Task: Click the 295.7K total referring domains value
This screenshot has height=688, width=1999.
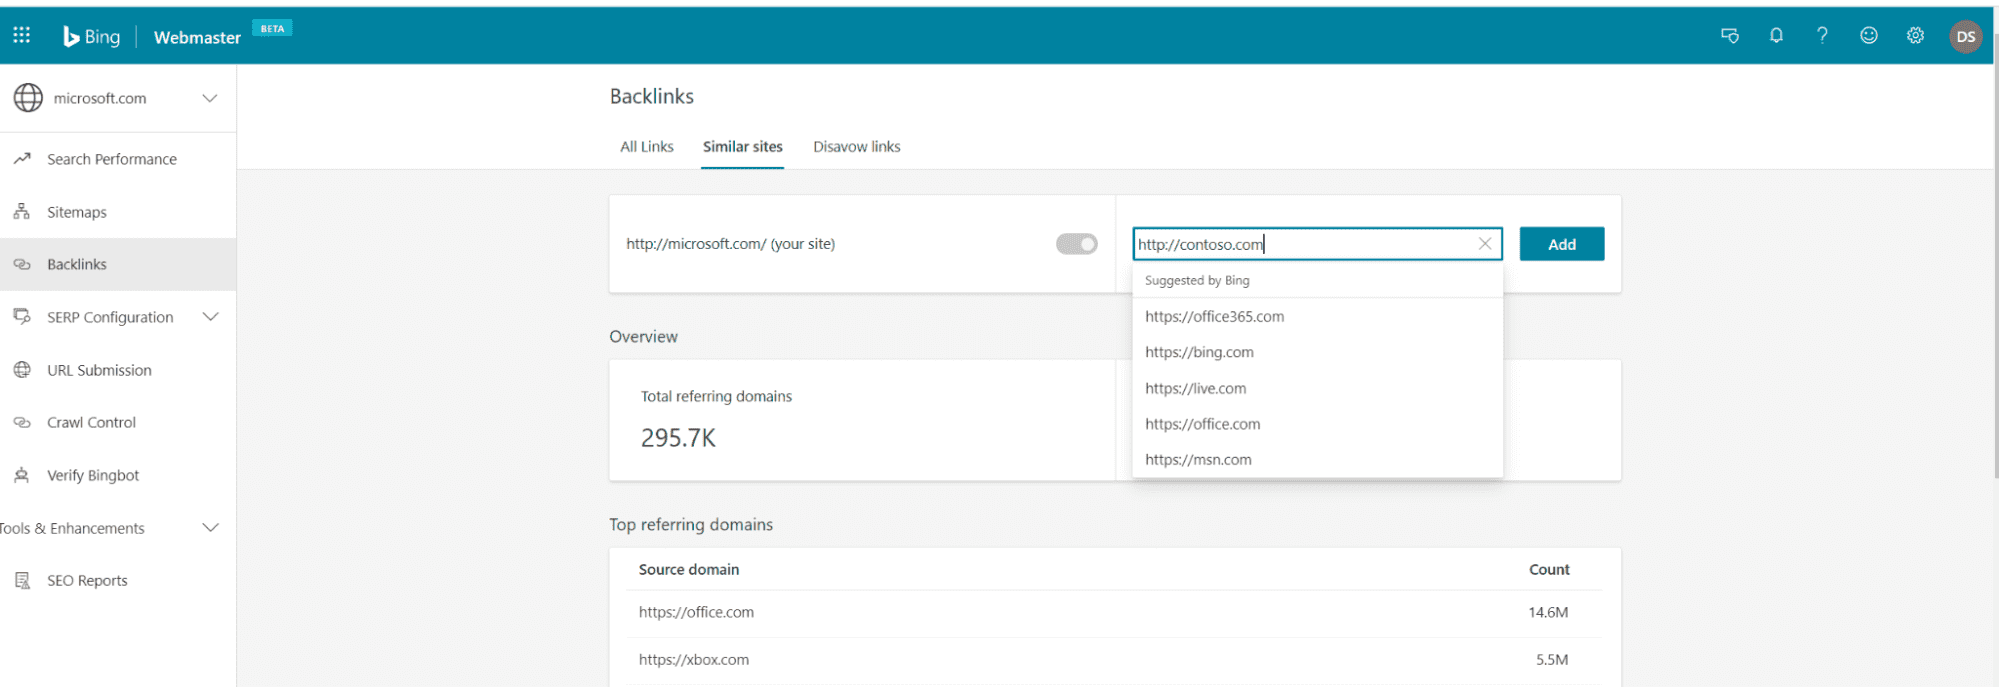Action: (x=678, y=438)
